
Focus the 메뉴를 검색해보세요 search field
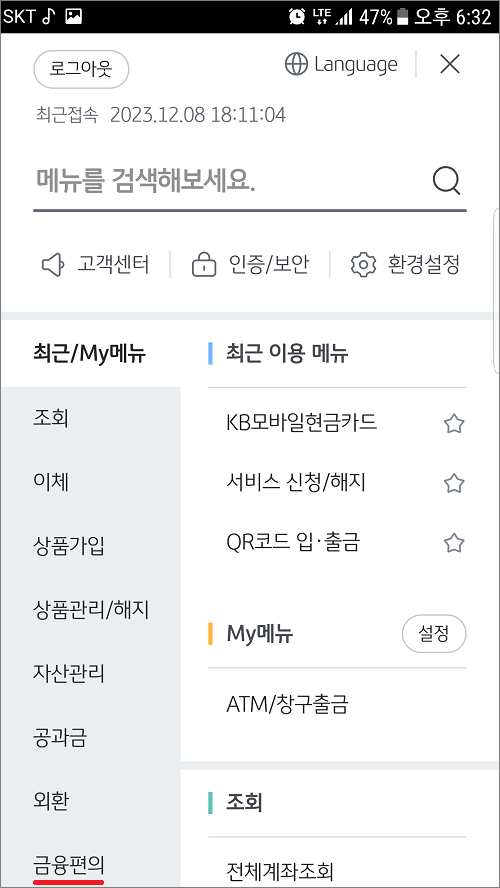250,182
